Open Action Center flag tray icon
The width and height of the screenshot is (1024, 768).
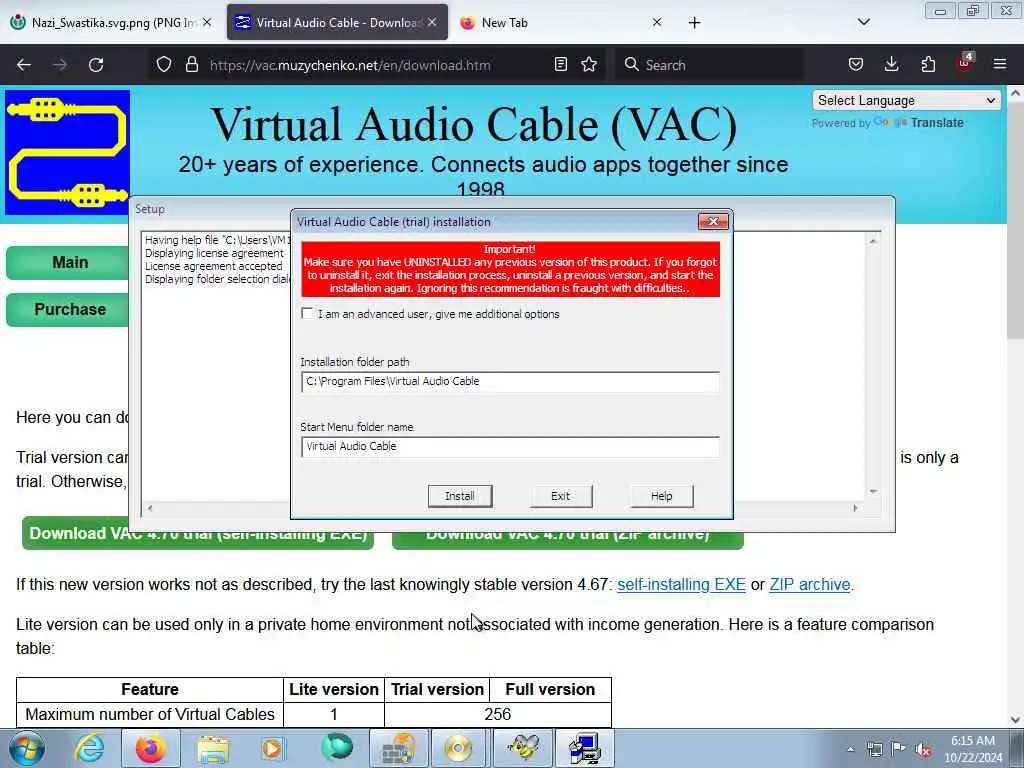point(899,749)
